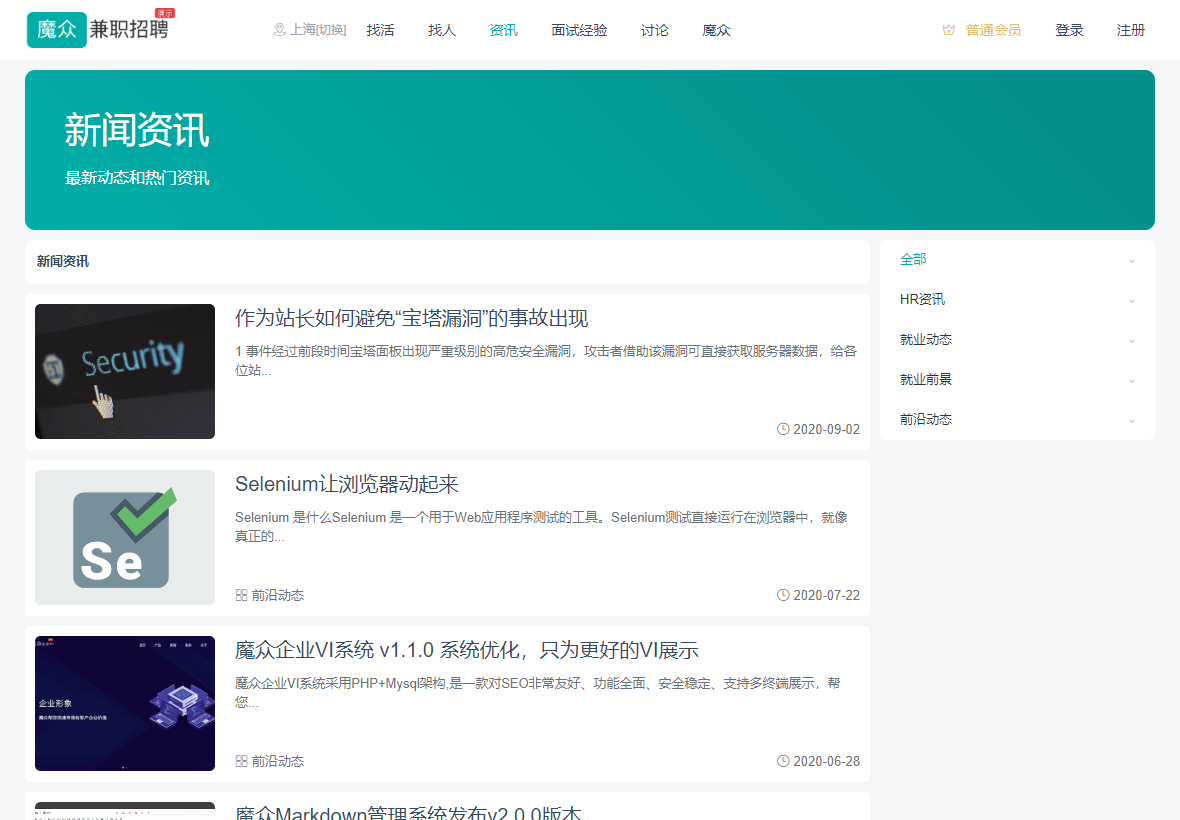Select 就业动态 category
This screenshot has height=820, width=1180.
pos(926,339)
